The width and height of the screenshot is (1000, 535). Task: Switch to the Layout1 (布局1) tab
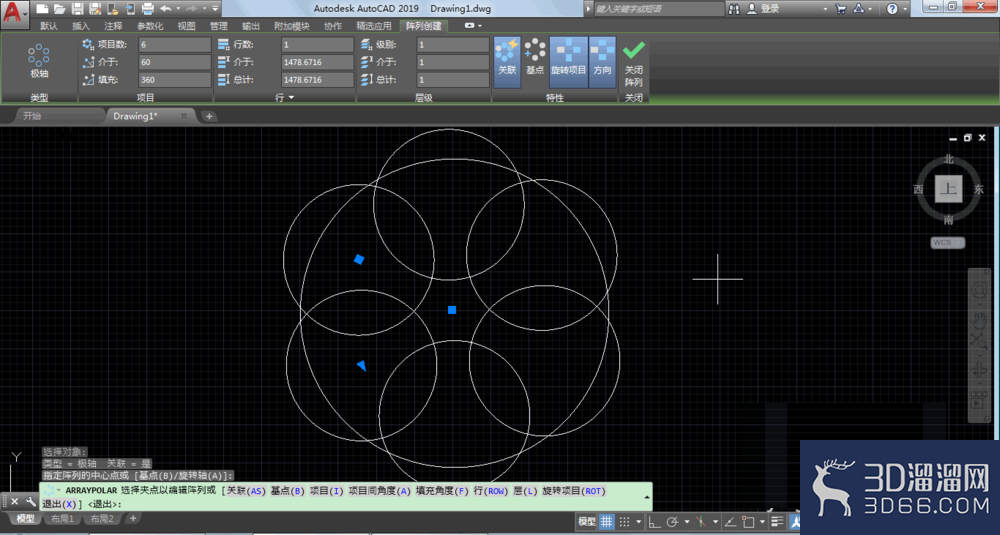pyautogui.click(x=62, y=518)
